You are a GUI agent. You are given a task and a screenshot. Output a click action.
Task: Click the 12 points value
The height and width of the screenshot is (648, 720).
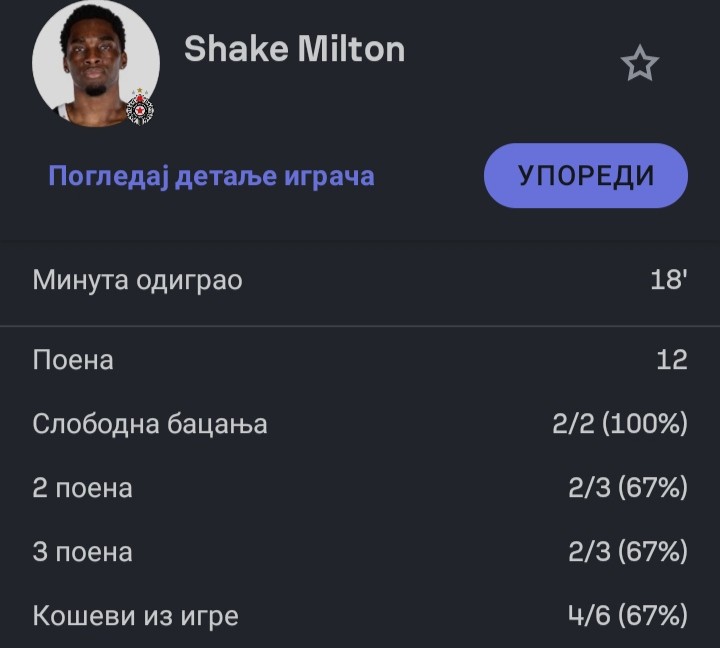coord(672,360)
